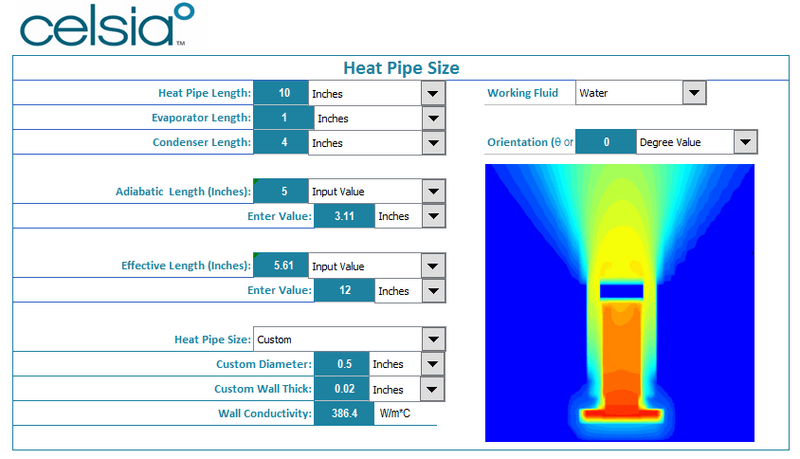Click the Enter Value field showing 12
800x459 pixels.
click(x=344, y=290)
